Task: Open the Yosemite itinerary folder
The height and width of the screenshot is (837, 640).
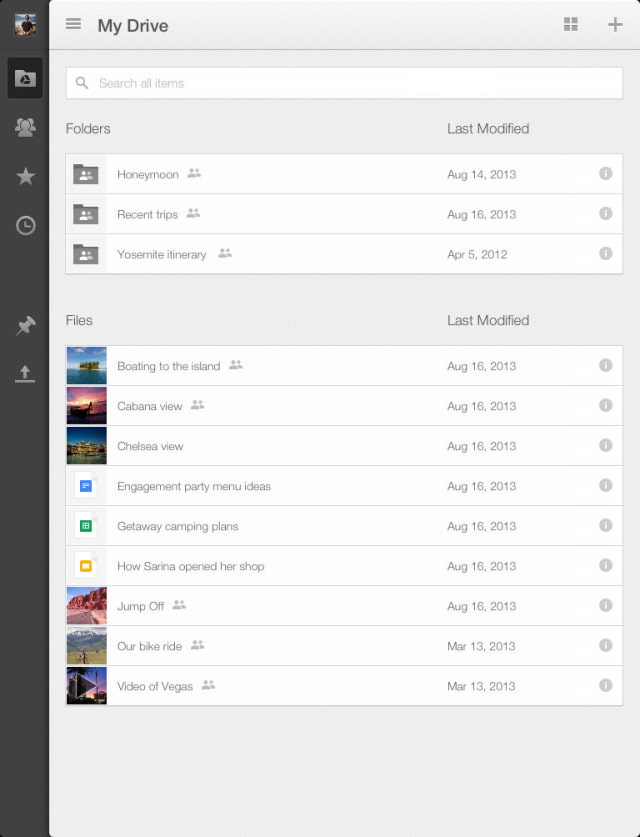Action: pos(162,254)
